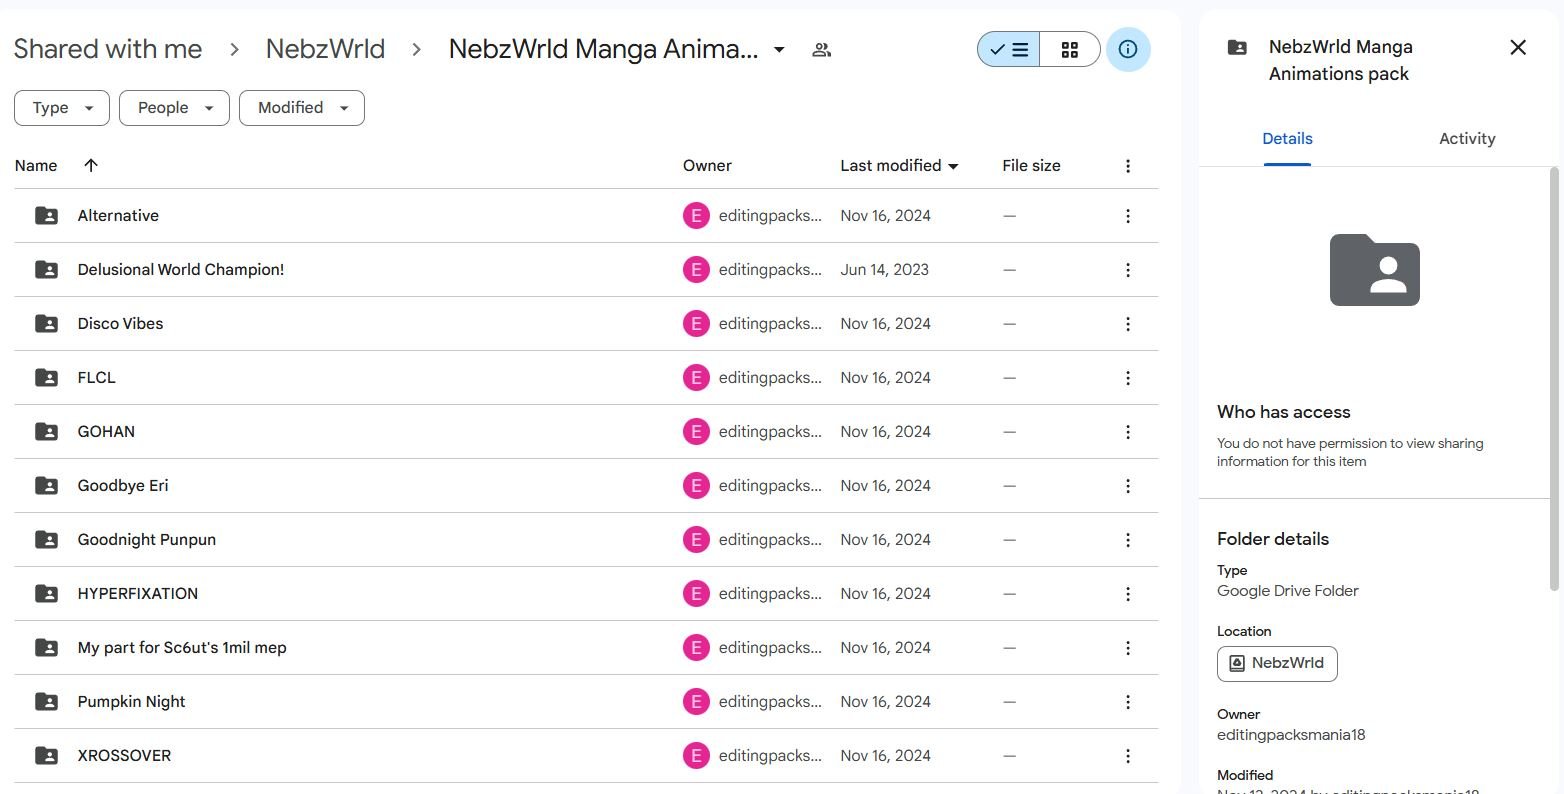Image resolution: width=1564 pixels, height=794 pixels.
Task: Open the Modified filter dropdown
Action: (302, 108)
